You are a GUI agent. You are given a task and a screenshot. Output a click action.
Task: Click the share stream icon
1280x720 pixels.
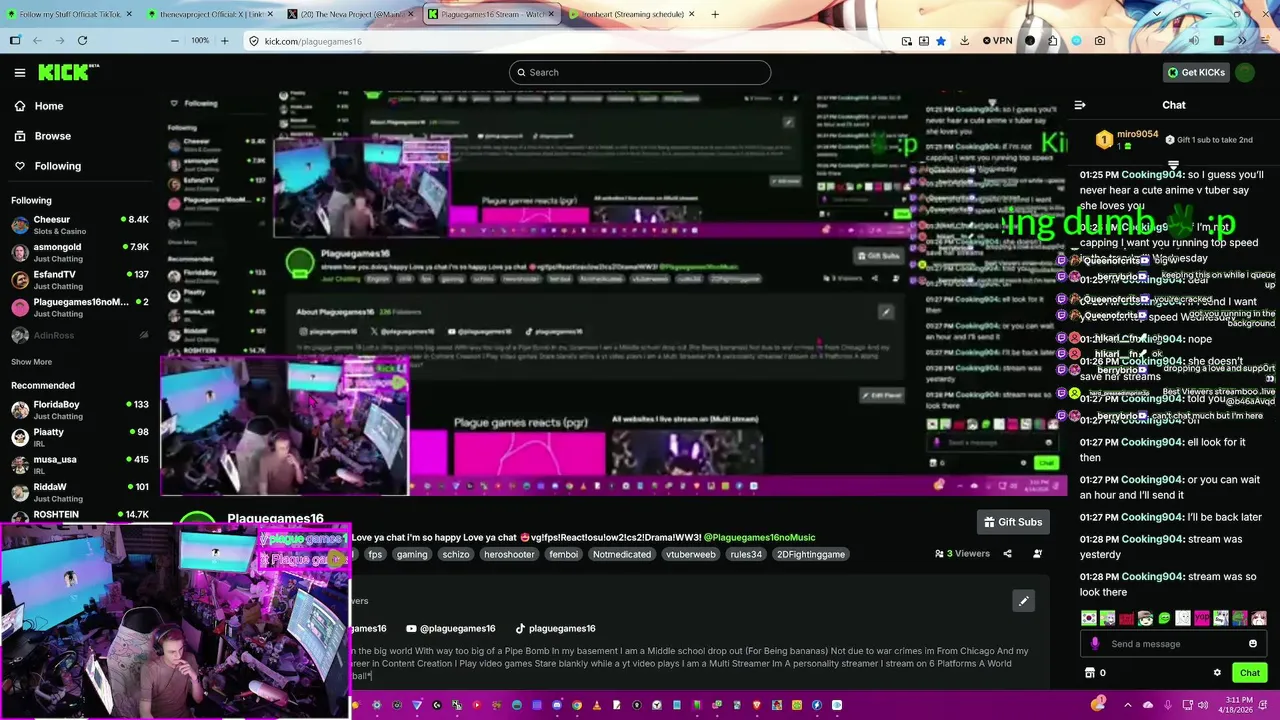[1007, 554]
